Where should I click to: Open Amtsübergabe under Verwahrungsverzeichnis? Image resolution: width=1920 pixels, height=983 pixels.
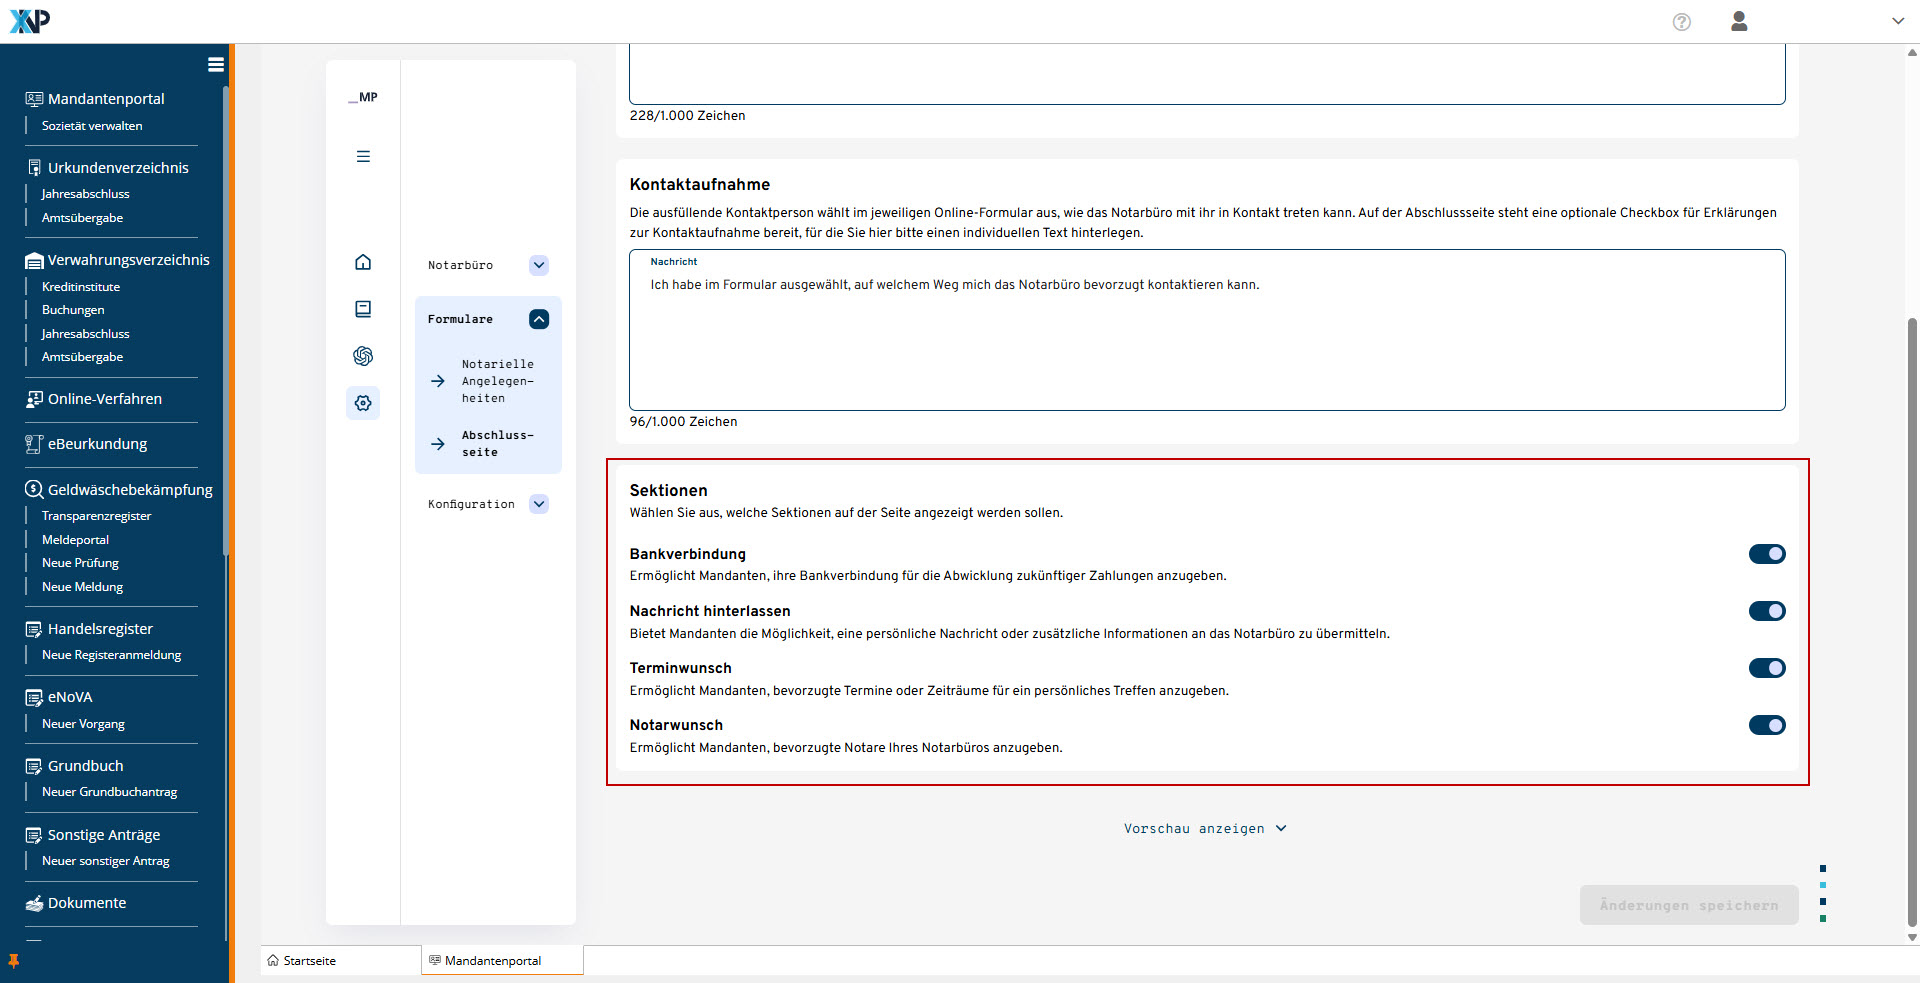83,357
